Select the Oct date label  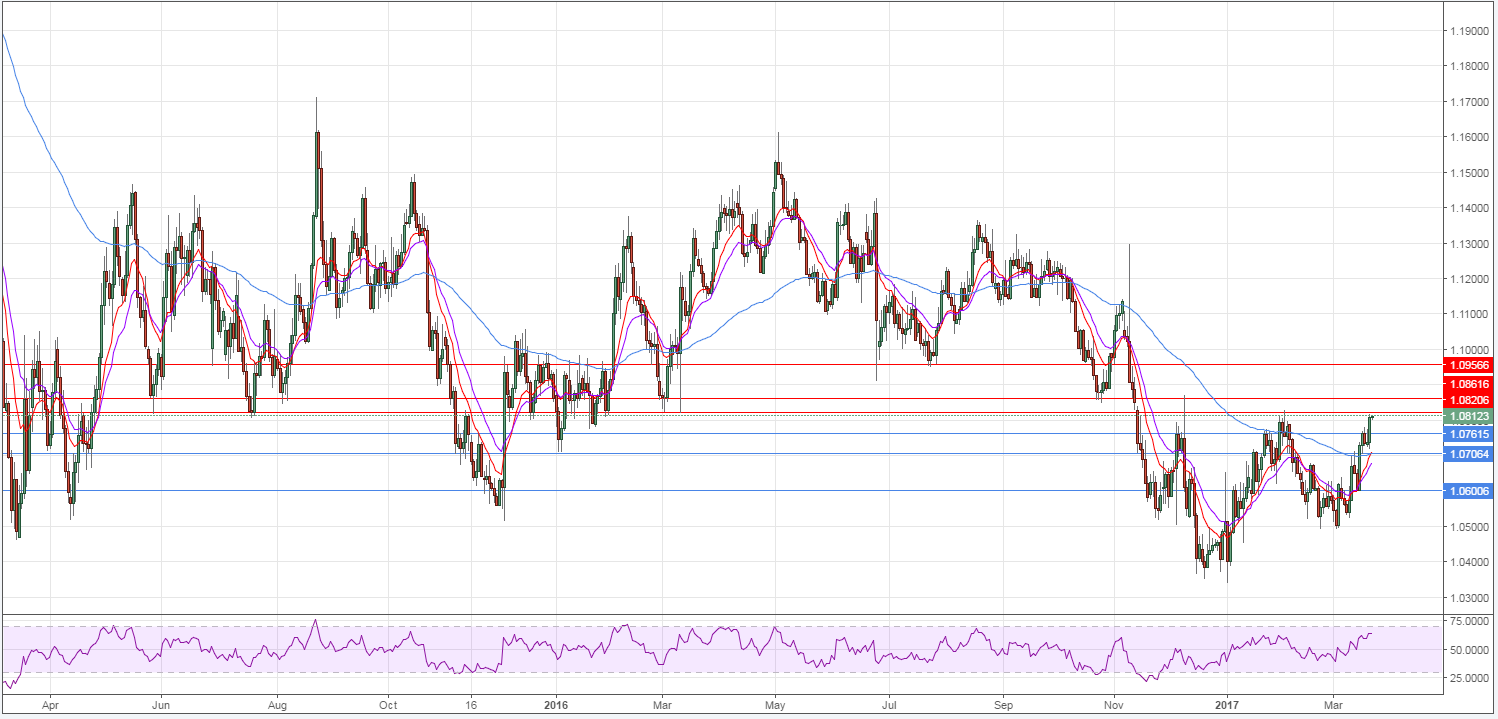pyautogui.click(x=388, y=706)
